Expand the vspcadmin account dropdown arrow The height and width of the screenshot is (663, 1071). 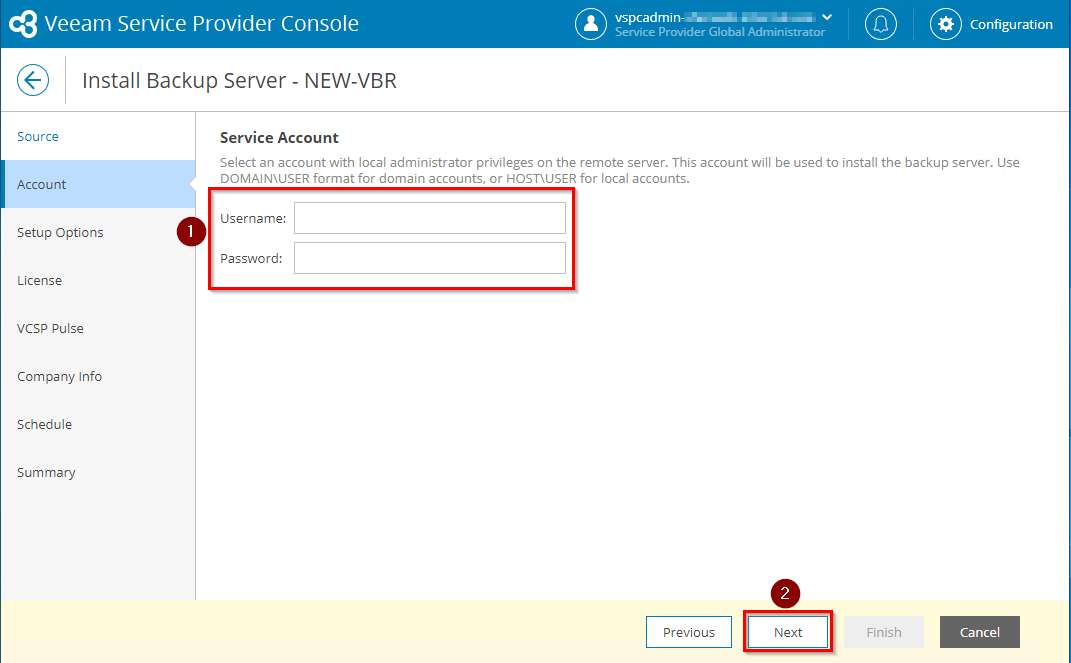(827, 17)
